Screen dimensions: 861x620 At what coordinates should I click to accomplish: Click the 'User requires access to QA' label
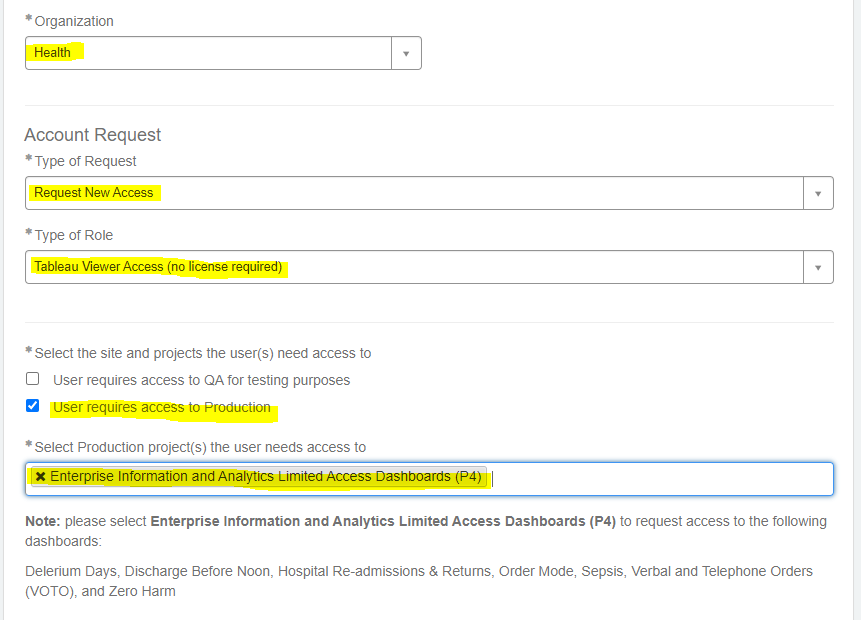click(x=201, y=380)
